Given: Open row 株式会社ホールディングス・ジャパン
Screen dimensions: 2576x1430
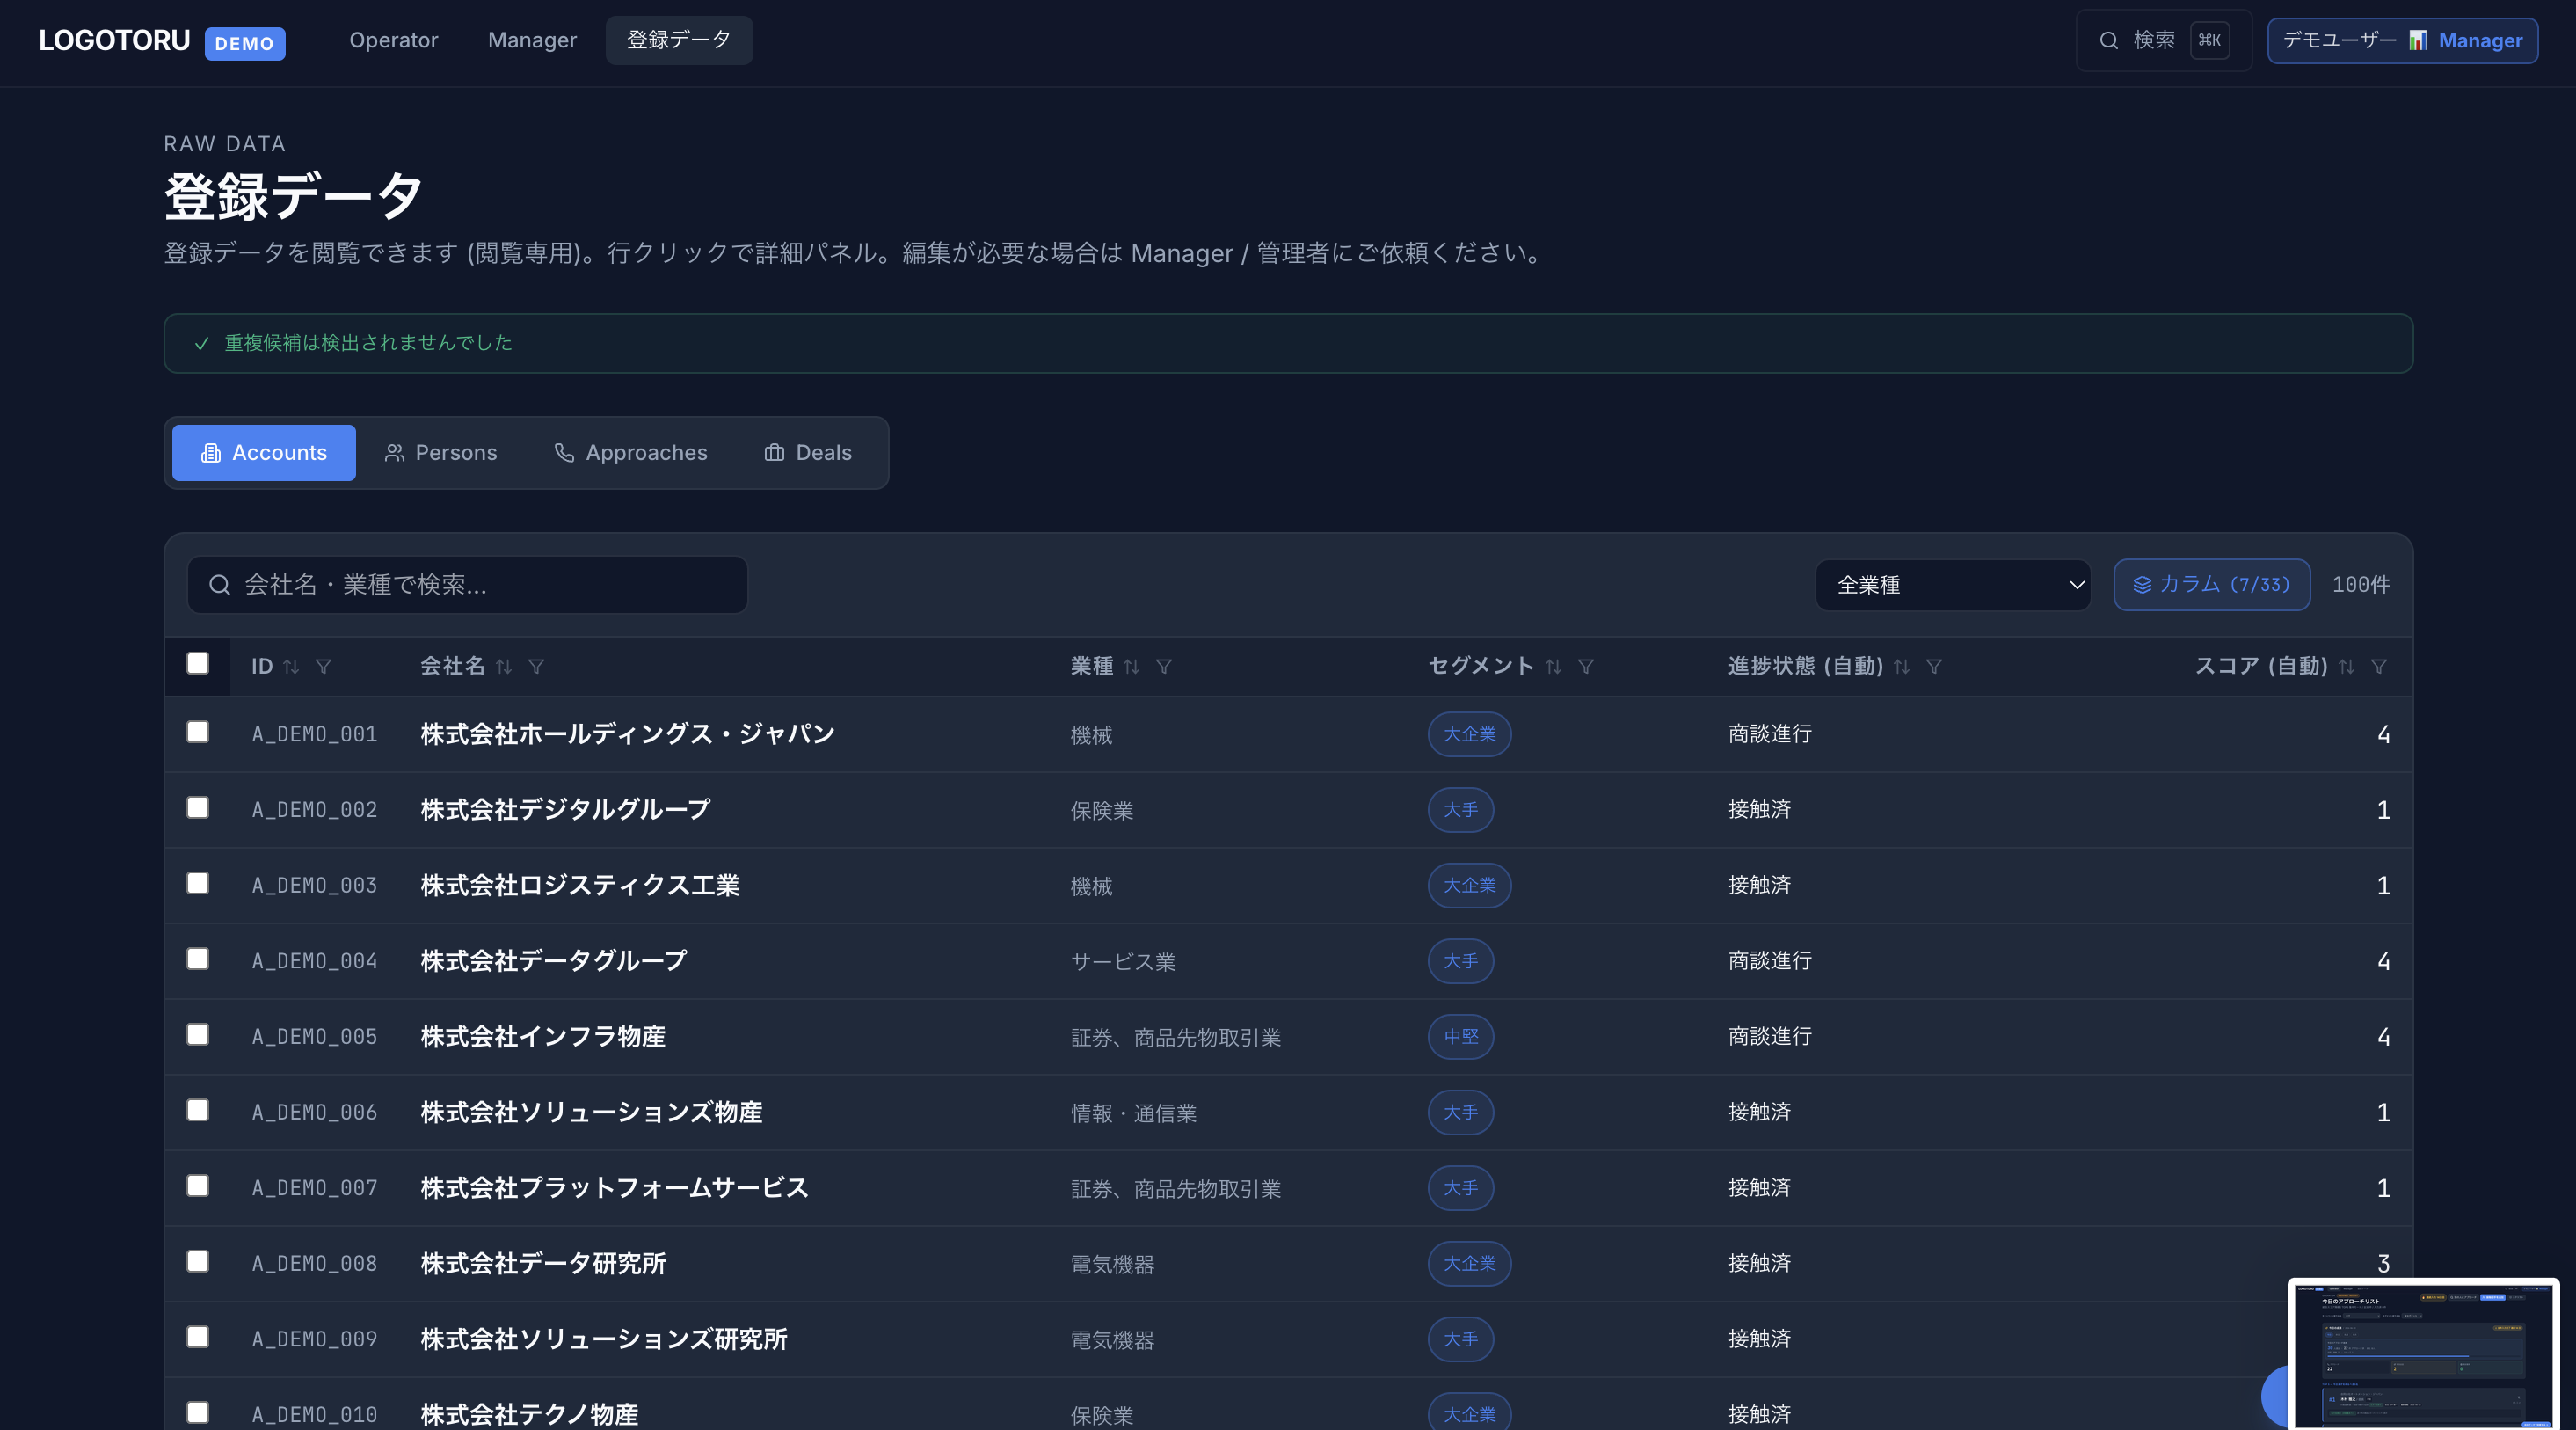Looking at the screenshot, I should 1289,734.
